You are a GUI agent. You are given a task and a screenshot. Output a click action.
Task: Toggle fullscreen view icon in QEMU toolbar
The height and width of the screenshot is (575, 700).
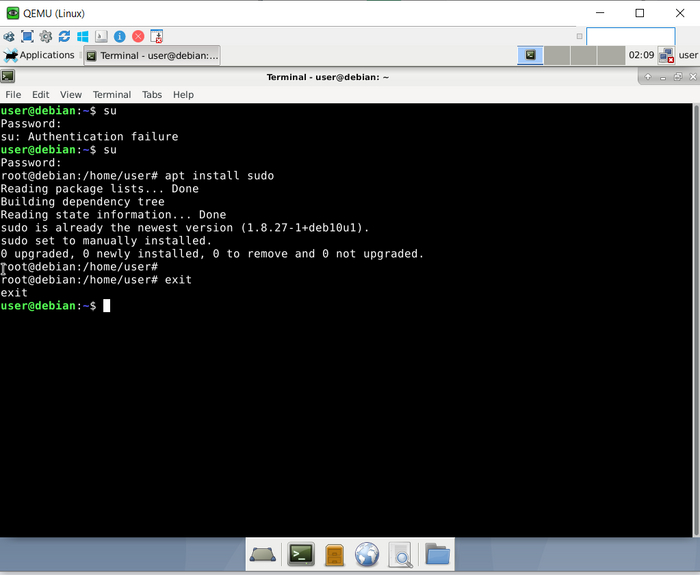point(27,37)
